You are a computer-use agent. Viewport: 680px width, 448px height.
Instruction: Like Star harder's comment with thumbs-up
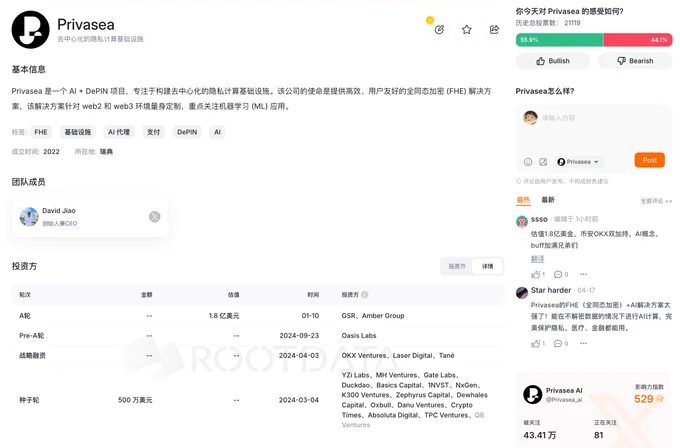click(536, 343)
